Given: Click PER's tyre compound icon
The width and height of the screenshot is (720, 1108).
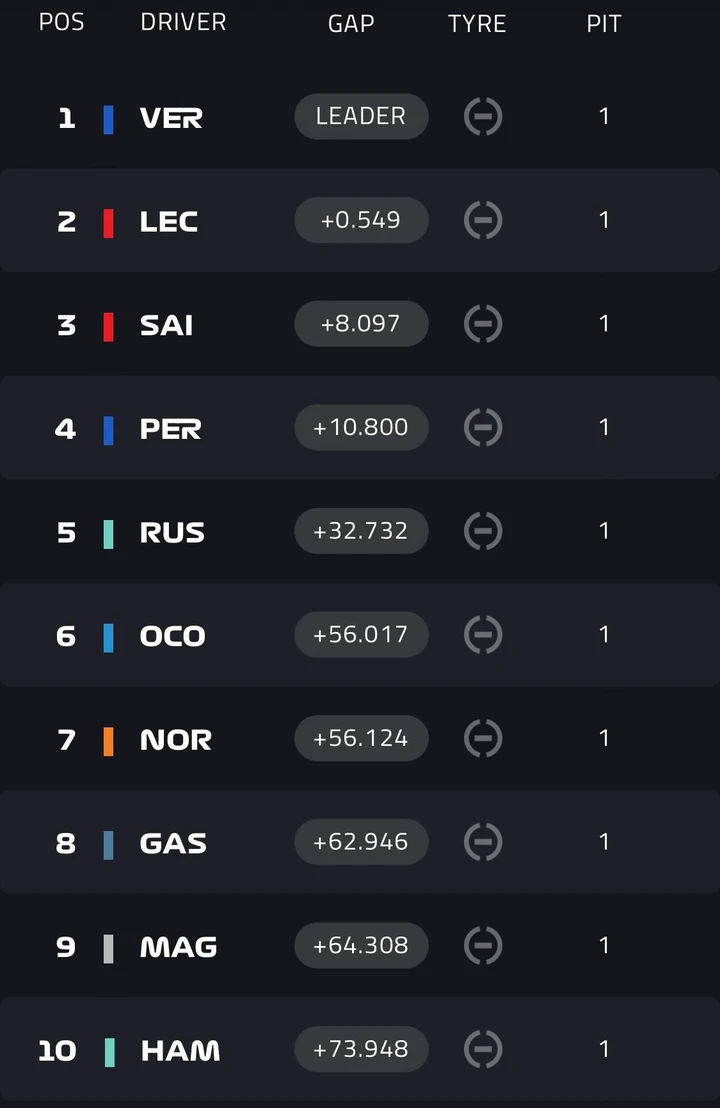Looking at the screenshot, I should pos(483,427).
